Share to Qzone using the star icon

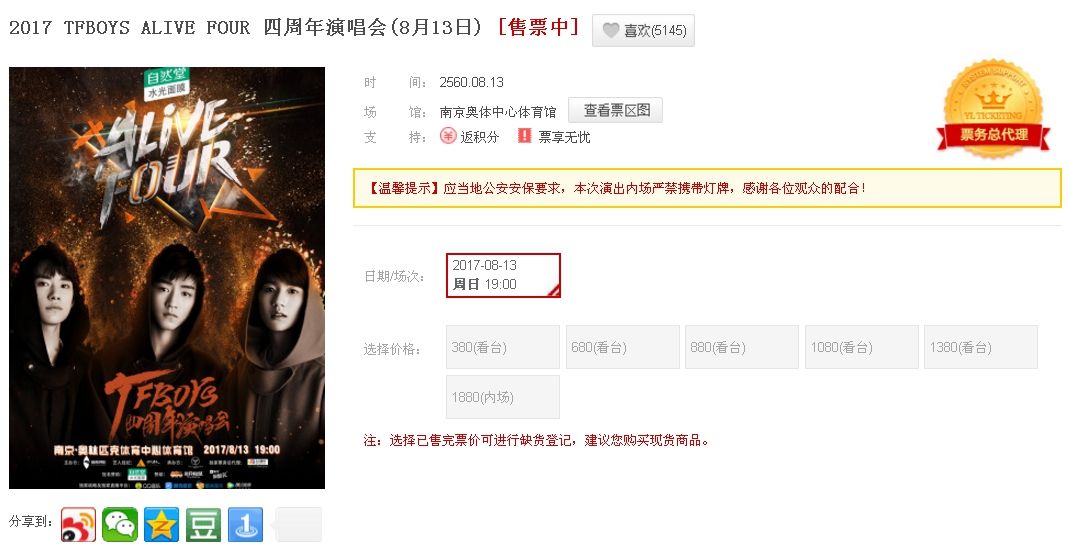tap(162, 524)
